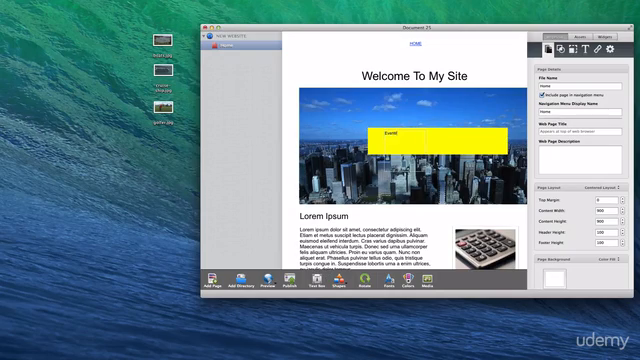Click the Web Page Description text area
The height and width of the screenshot is (360, 640).
(580, 160)
